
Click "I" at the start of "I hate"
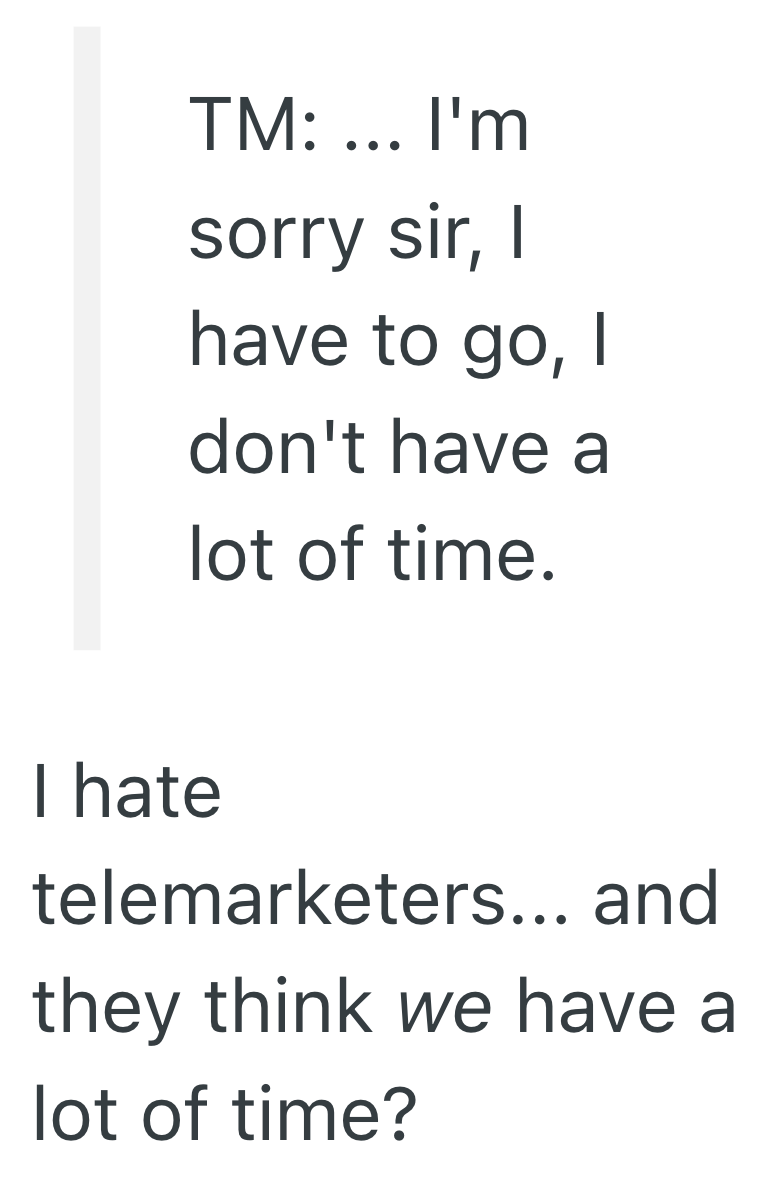pyautogui.click(x=41, y=792)
